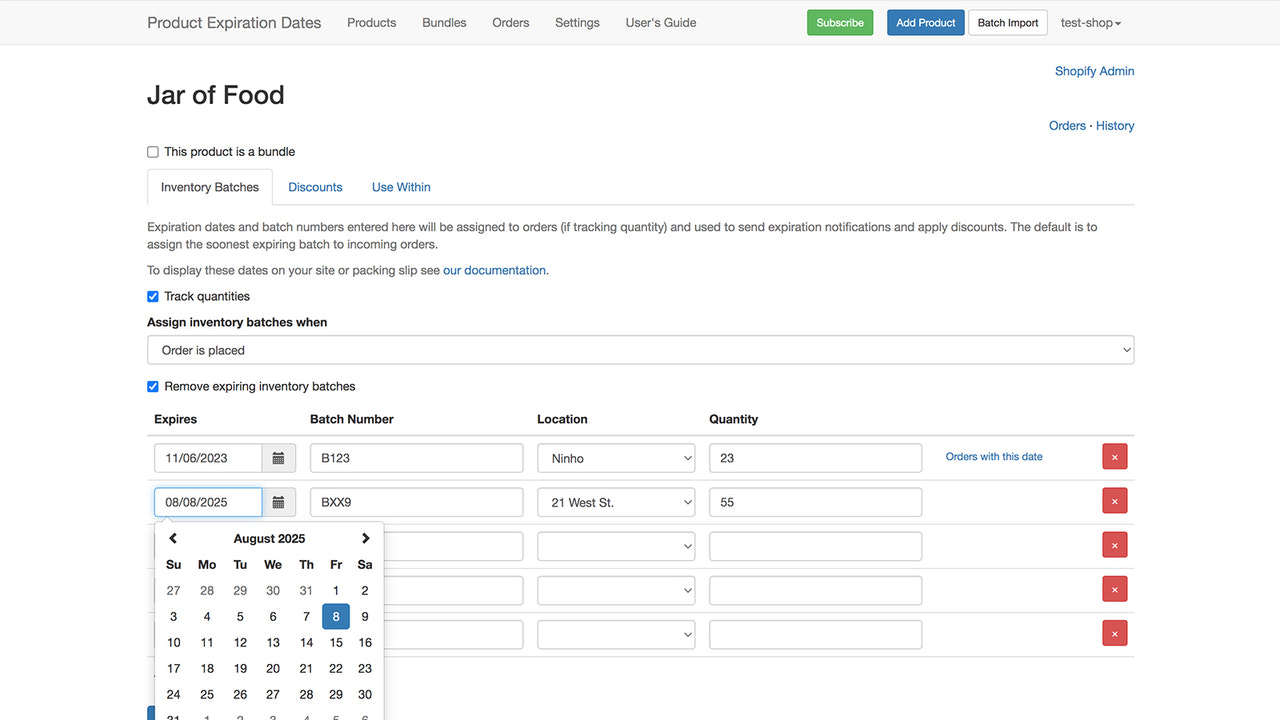
Task: Edit the BXX9 batch number field
Action: point(416,501)
